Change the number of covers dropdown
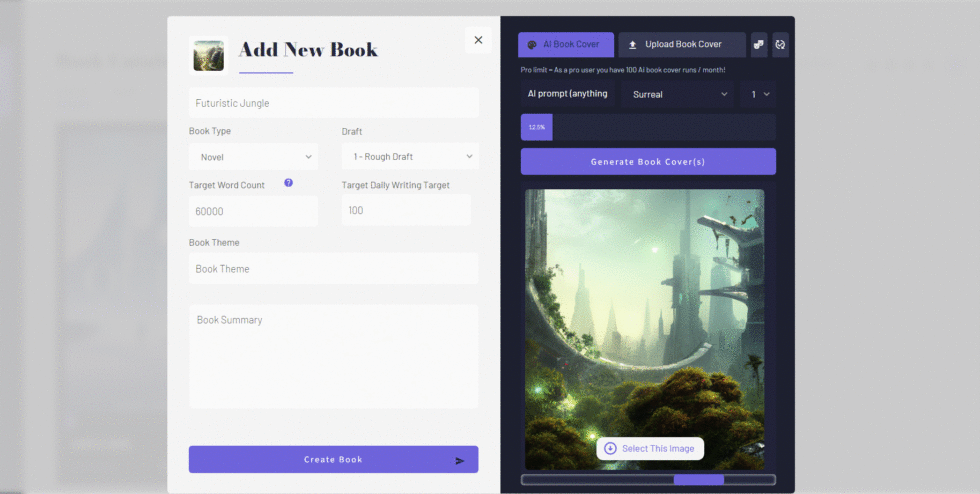Viewport: 980px width, 494px height. 760,94
